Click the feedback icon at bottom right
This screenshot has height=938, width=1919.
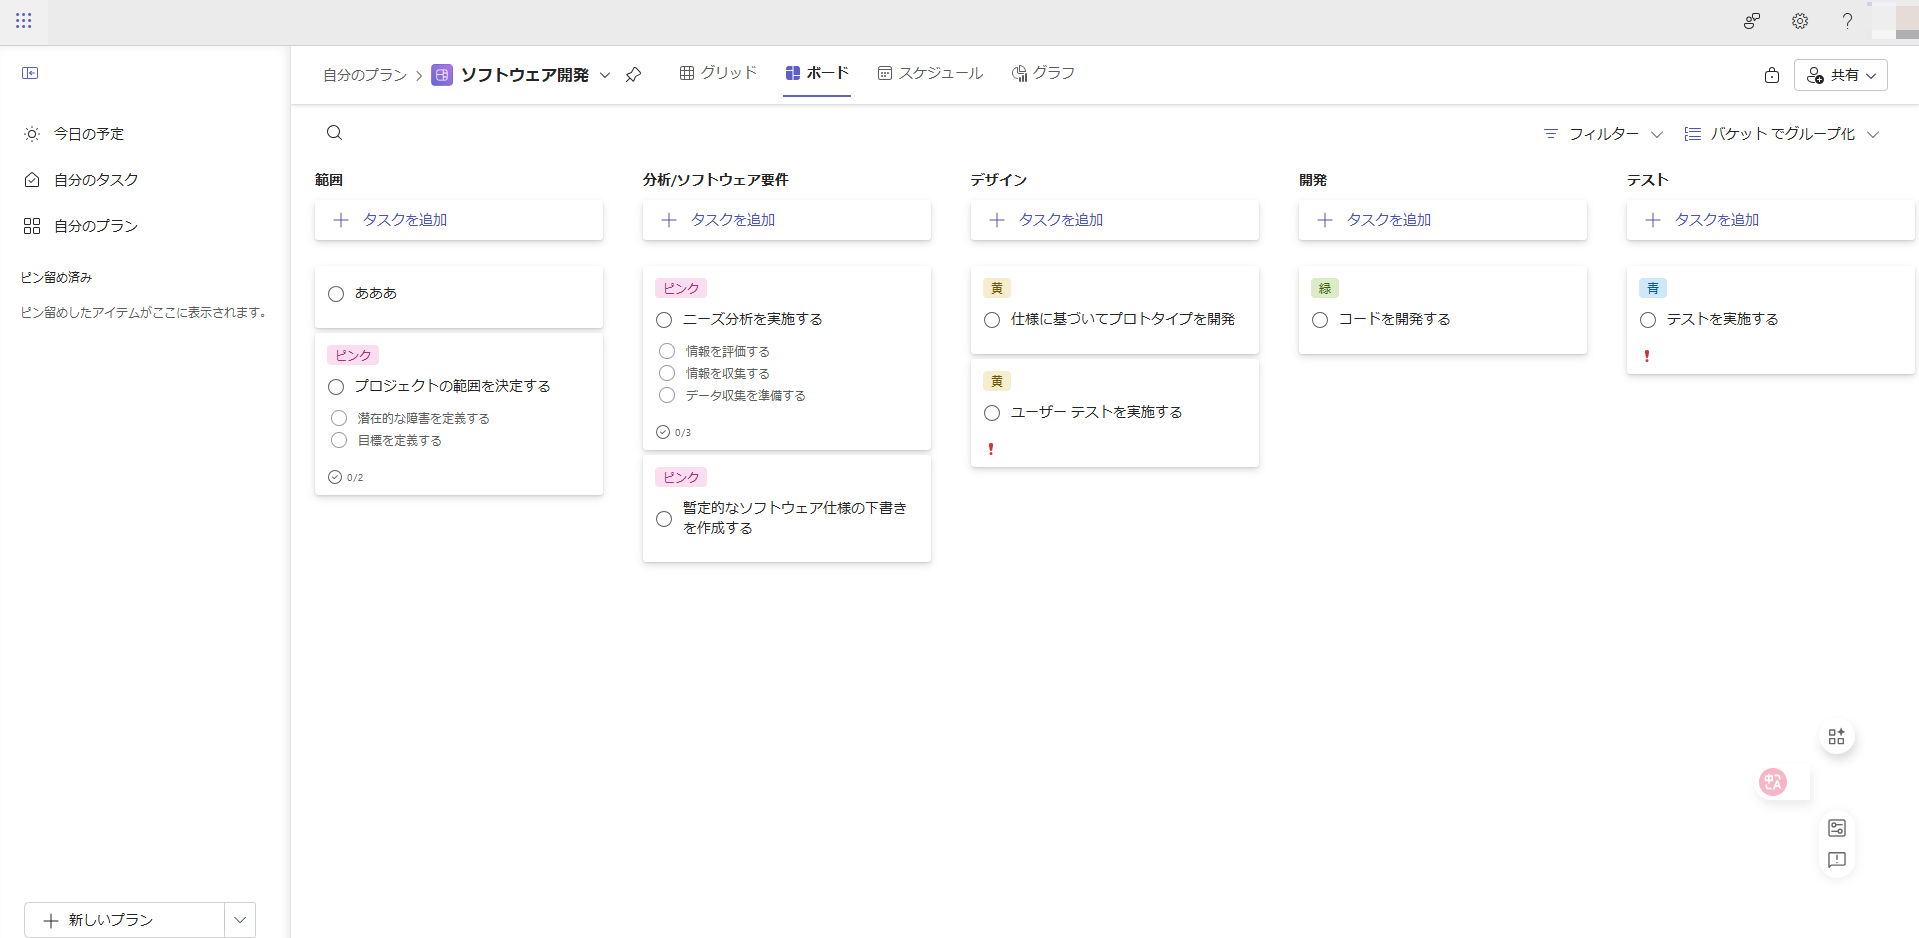click(1836, 860)
